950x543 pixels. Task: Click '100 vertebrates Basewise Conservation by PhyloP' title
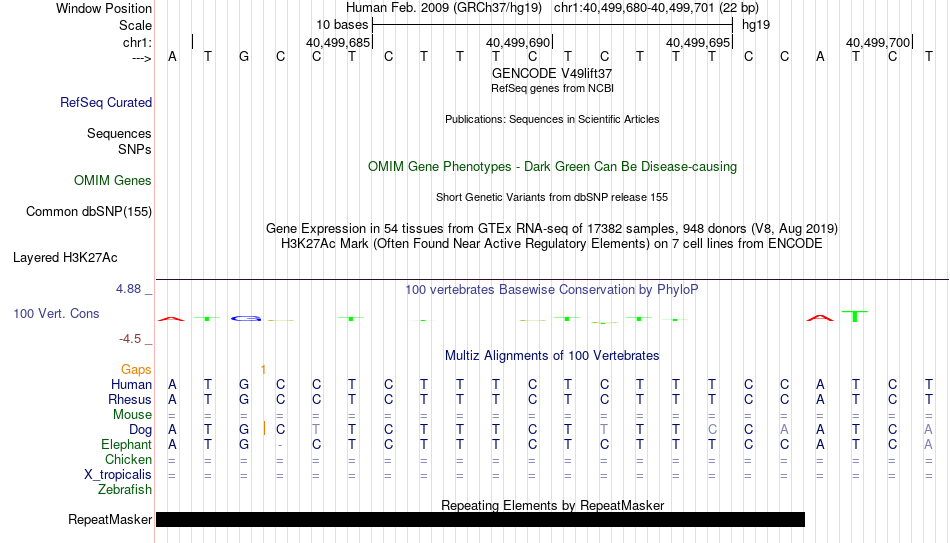[x=552, y=290]
